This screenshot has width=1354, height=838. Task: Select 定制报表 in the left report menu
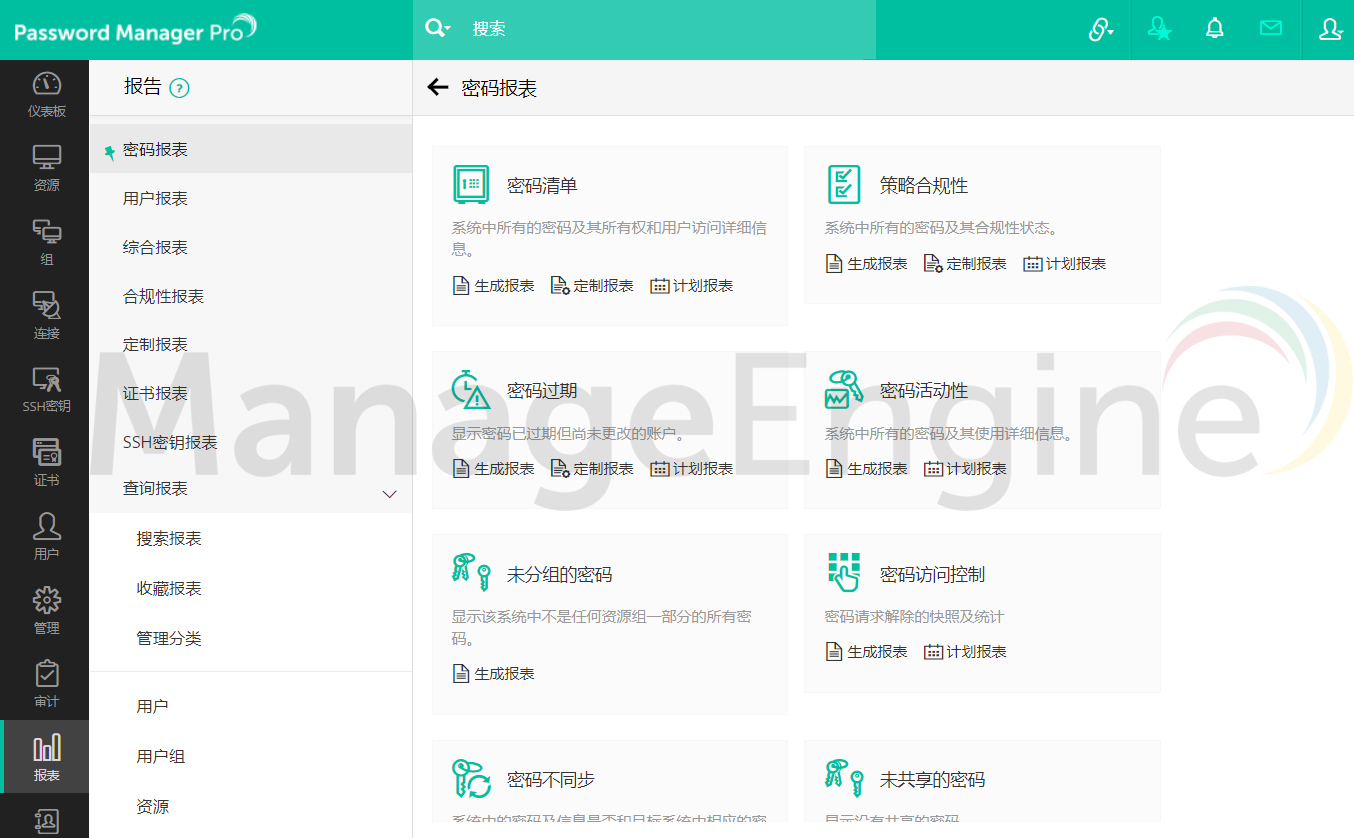click(155, 344)
